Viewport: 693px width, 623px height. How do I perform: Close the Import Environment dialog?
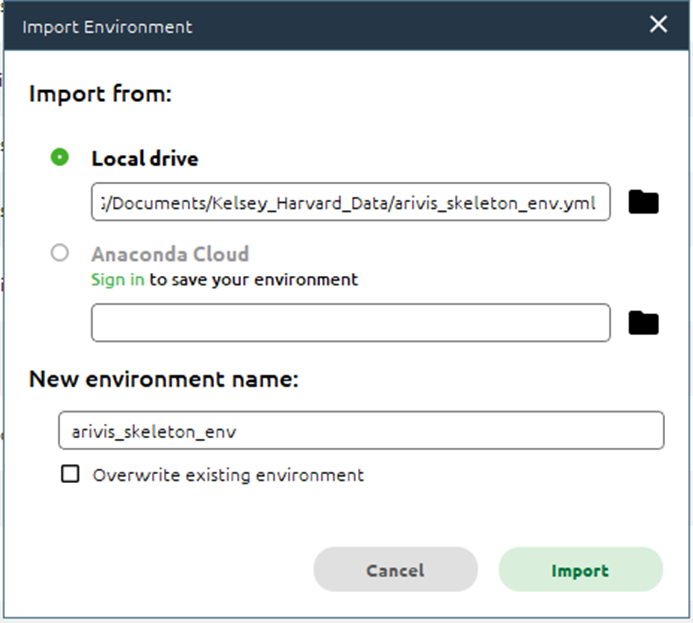click(658, 24)
